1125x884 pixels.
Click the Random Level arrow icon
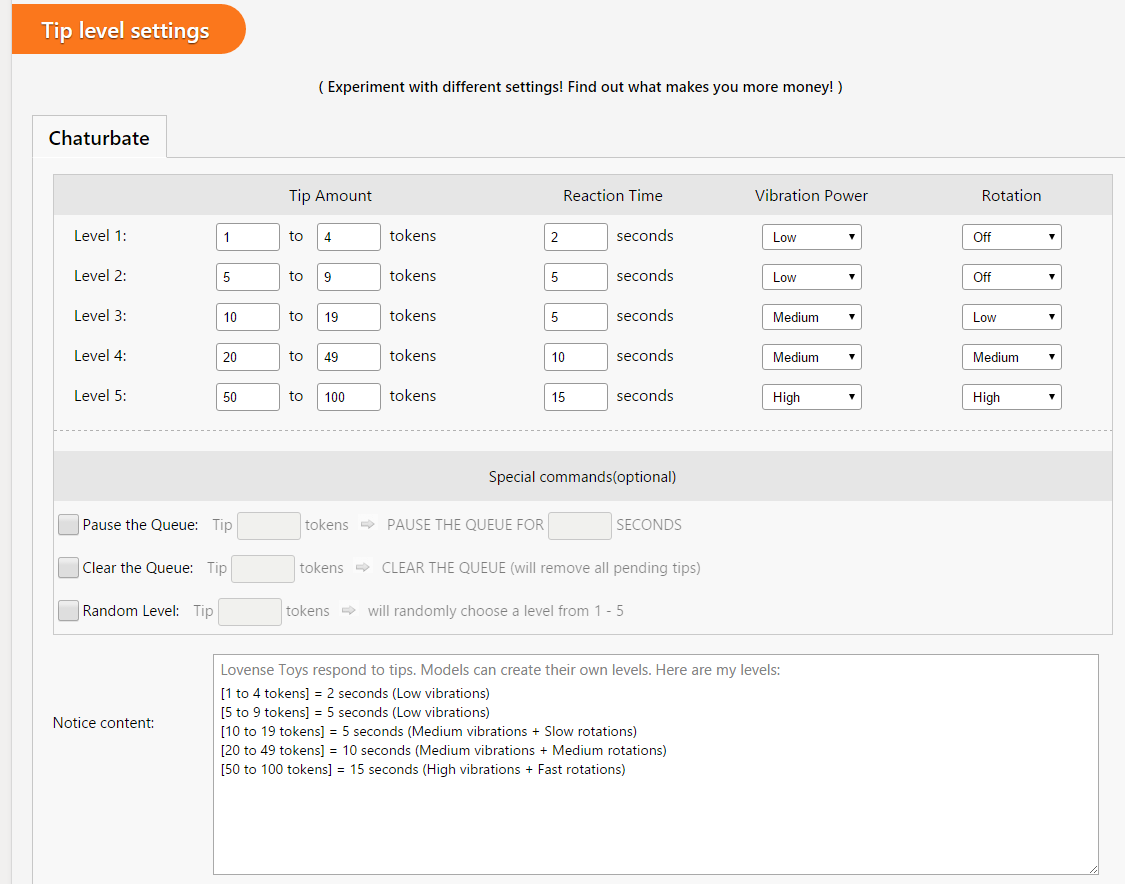pyautogui.click(x=349, y=611)
